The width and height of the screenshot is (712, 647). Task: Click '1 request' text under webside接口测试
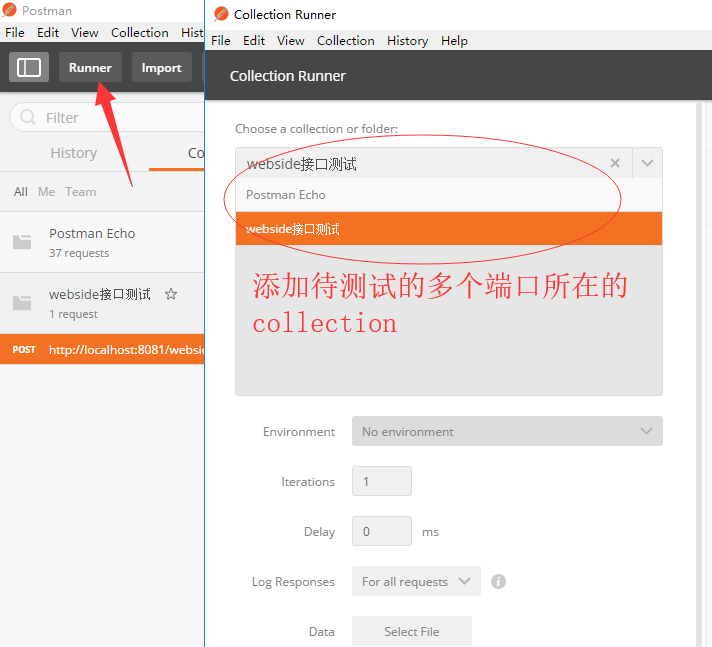(73, 314)
